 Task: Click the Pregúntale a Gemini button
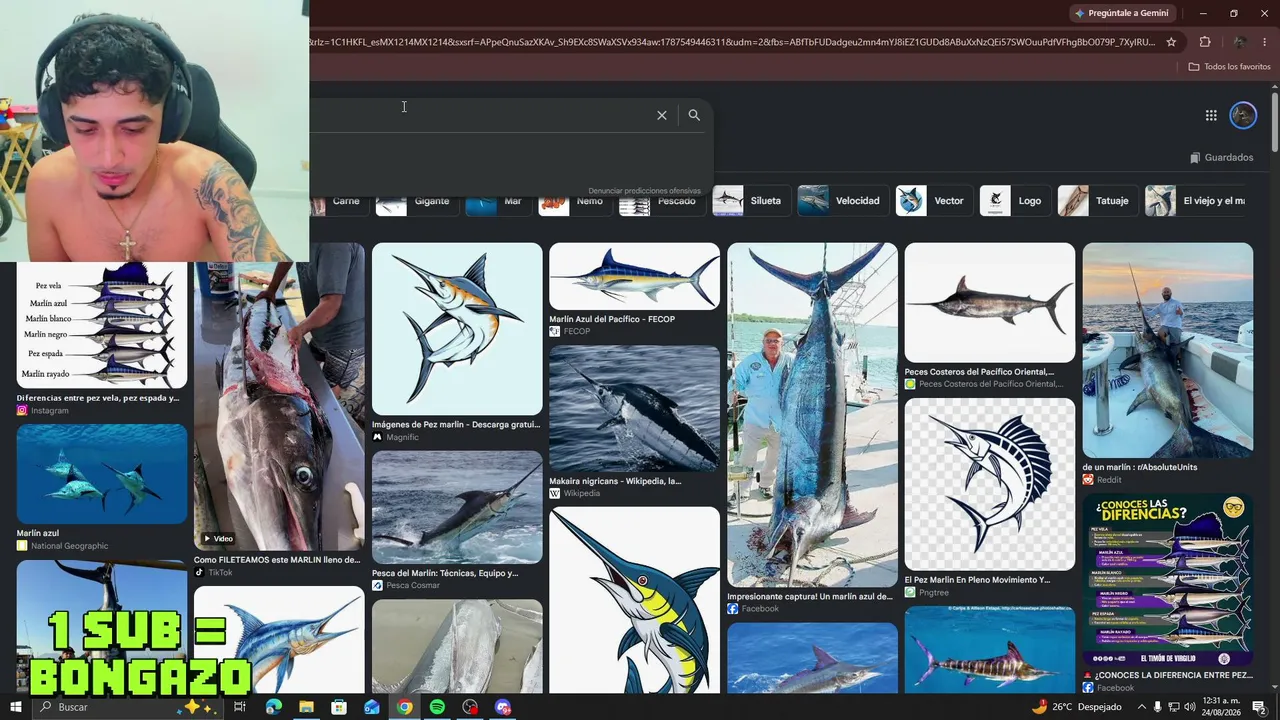tap(1121, 13)
